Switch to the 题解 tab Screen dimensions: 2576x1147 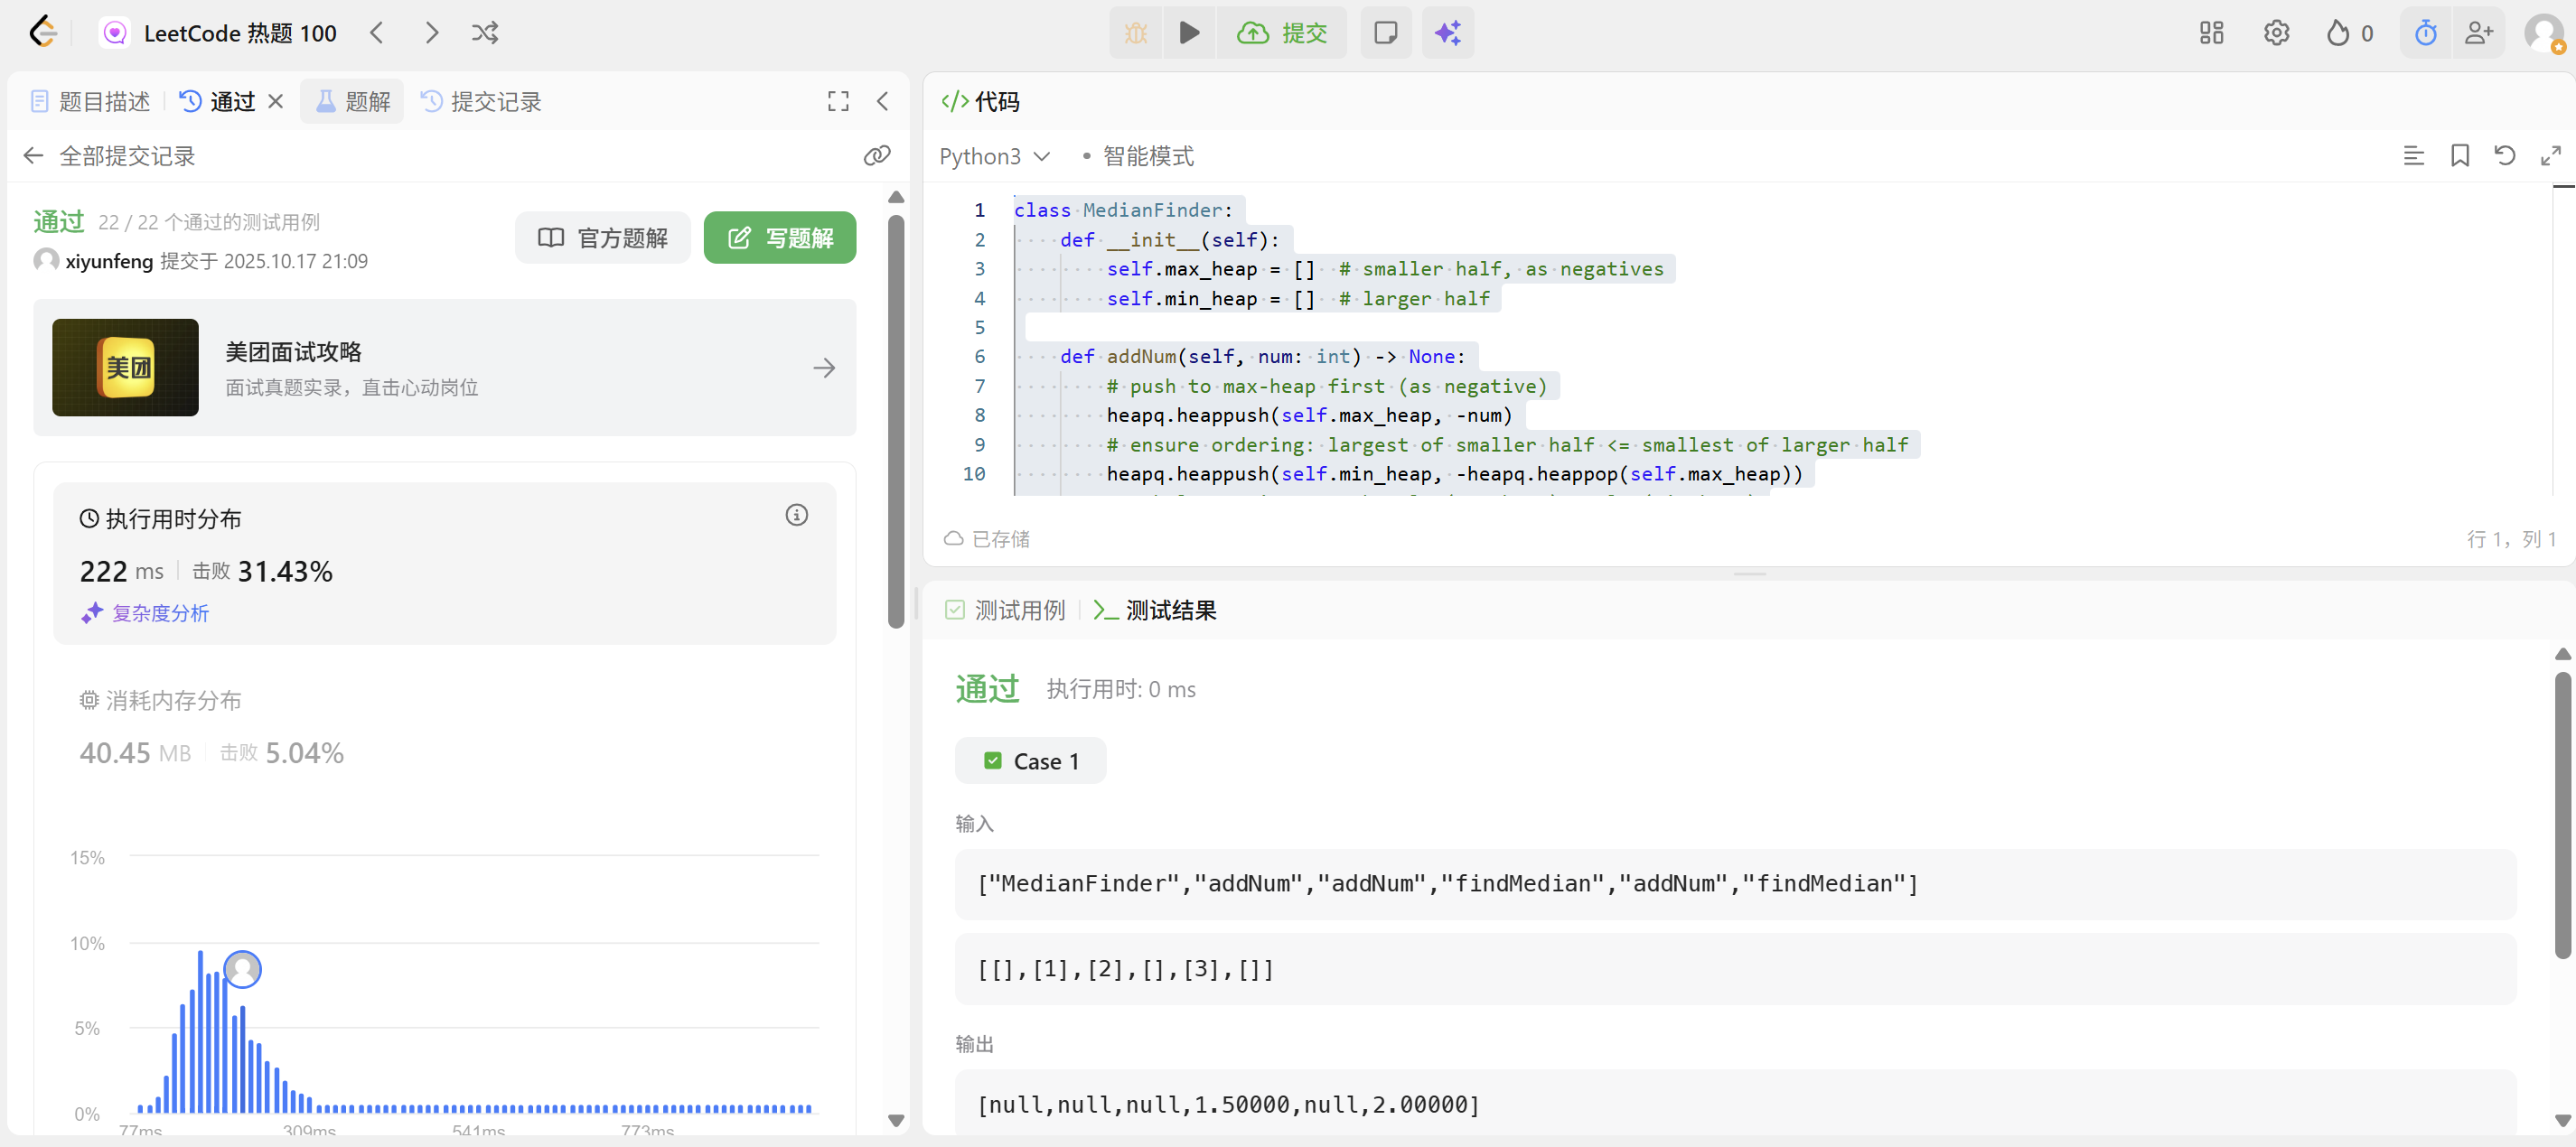click(353, 101)
